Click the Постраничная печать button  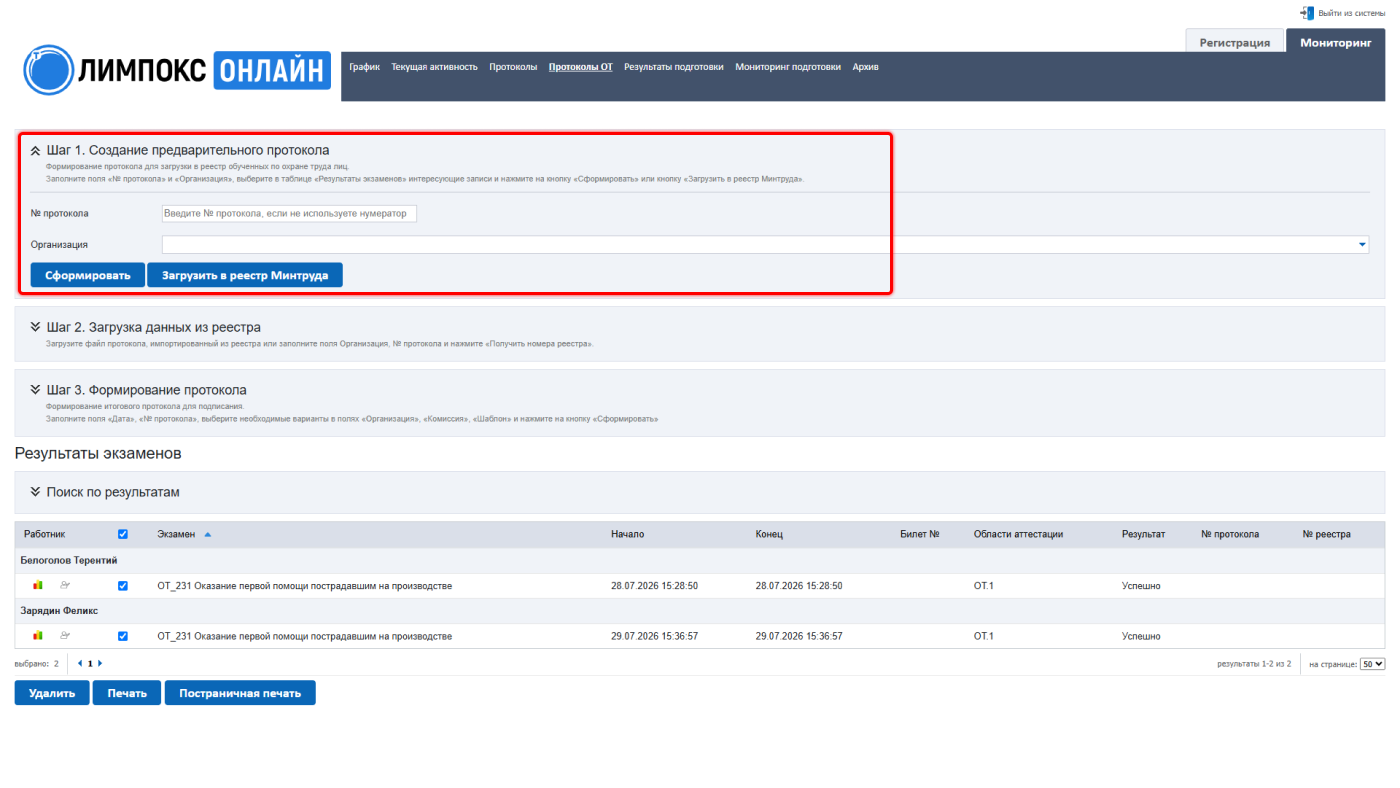[240, 693]
